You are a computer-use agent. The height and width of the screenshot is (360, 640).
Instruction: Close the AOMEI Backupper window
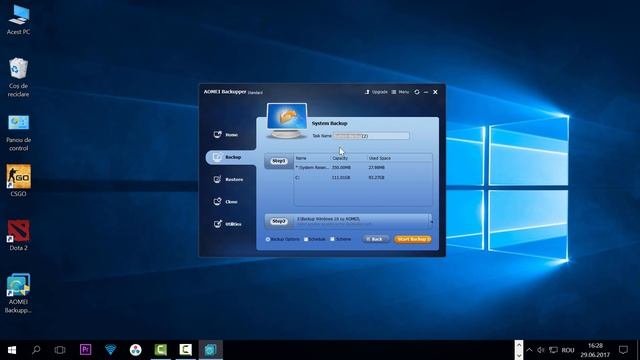(435, 92)
